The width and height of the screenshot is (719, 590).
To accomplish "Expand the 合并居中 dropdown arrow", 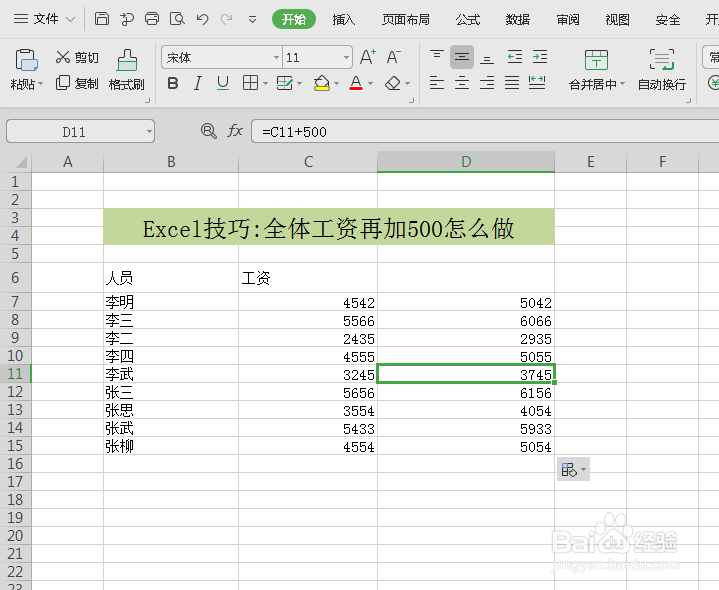I will 622,84.
